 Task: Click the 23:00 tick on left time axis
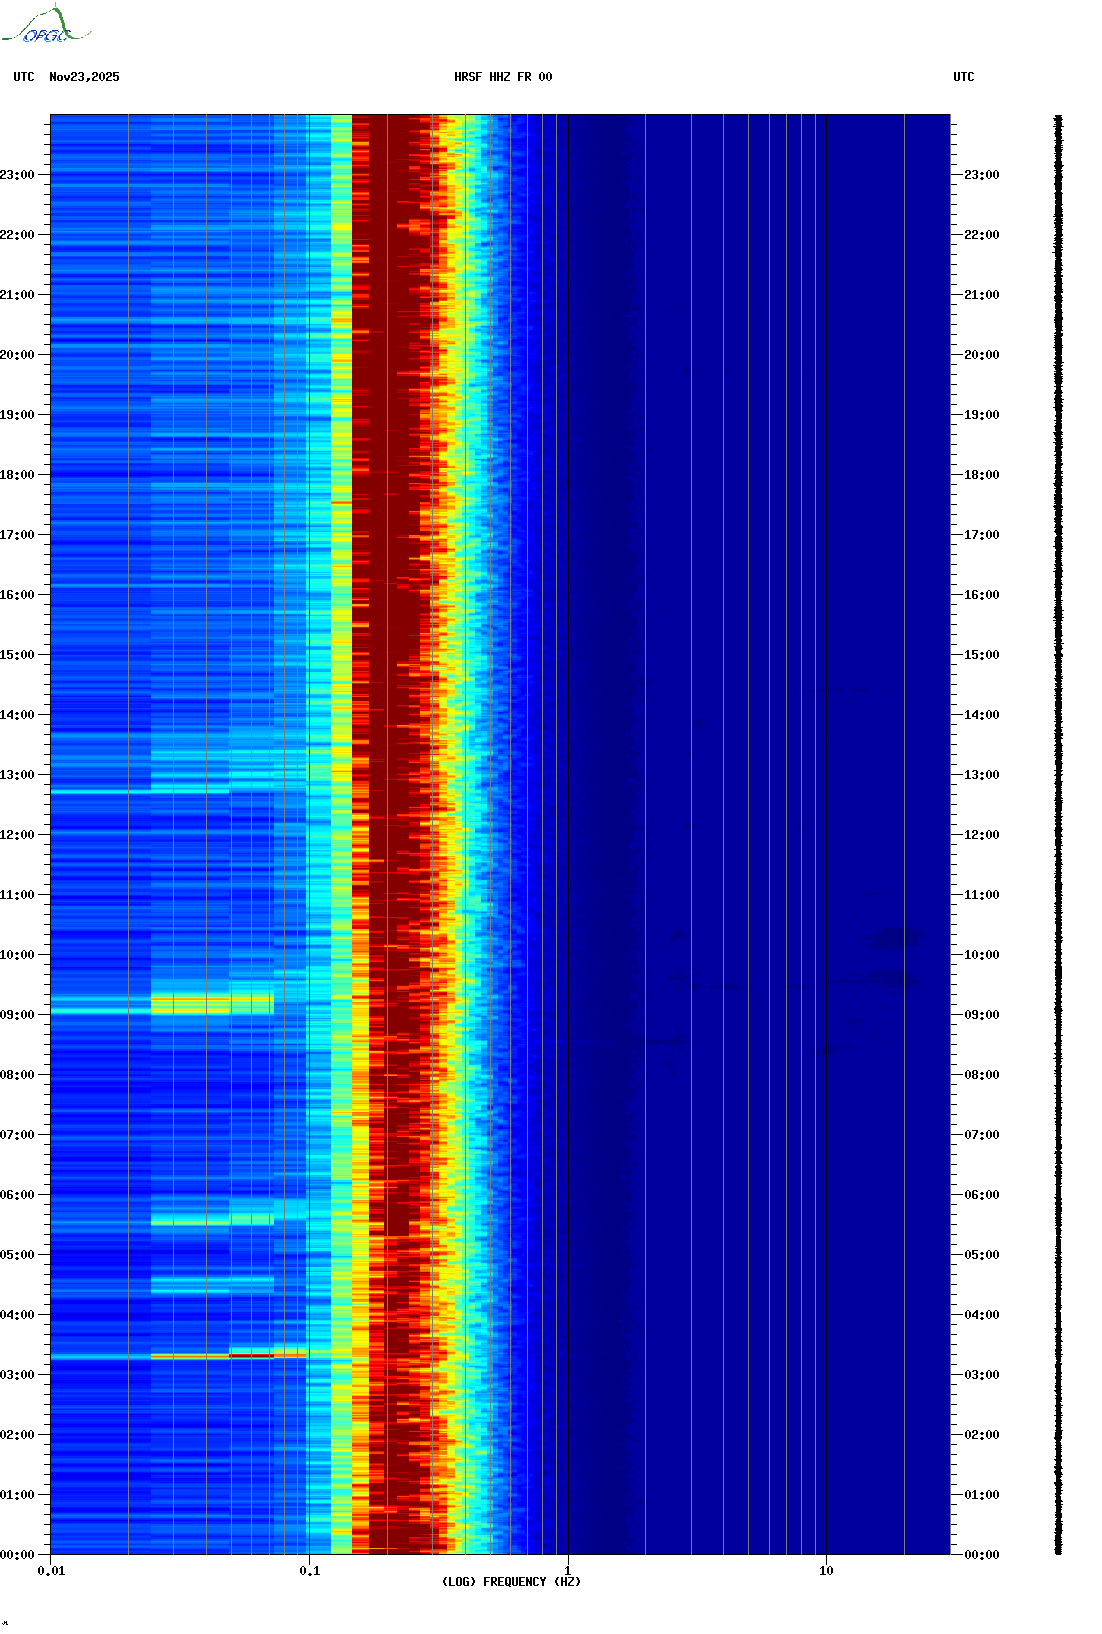click(x=18, y=175)
